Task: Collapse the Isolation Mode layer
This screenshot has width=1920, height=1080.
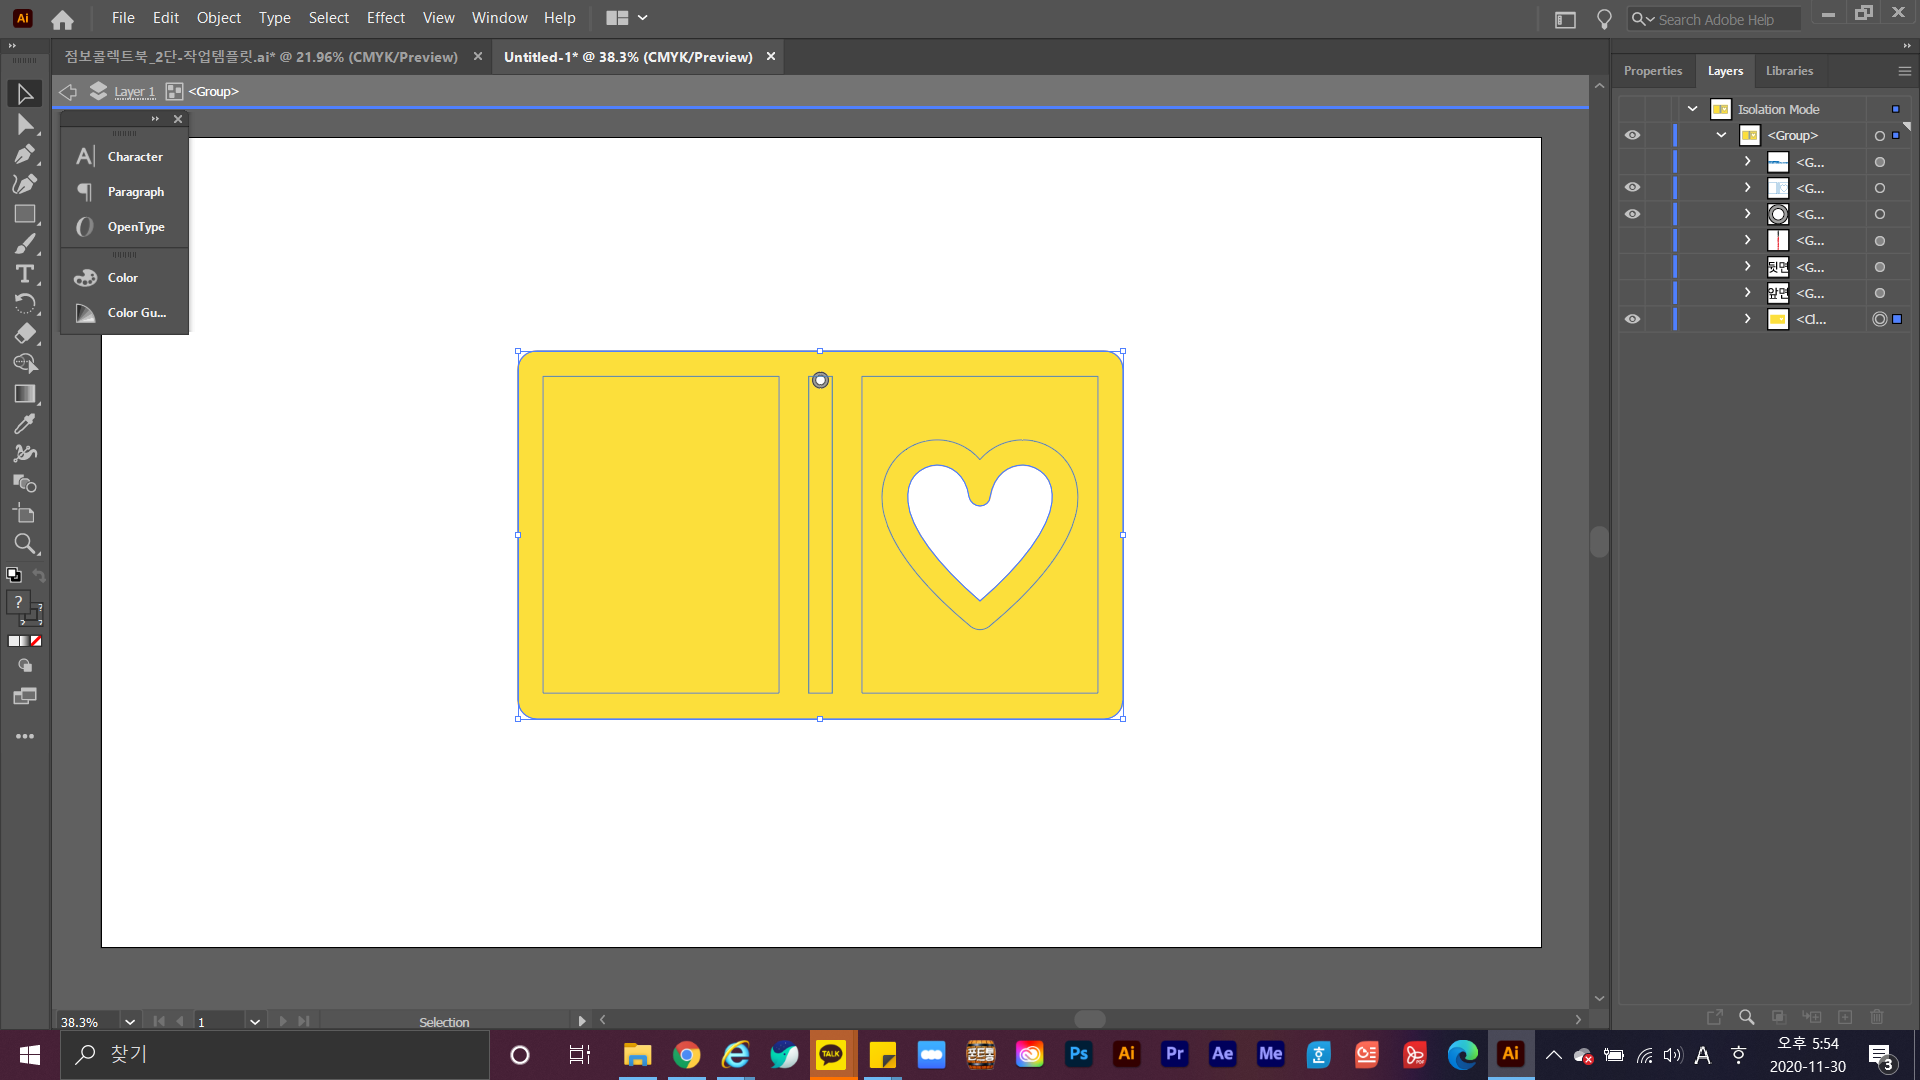Action: [x=1693, y=109]
